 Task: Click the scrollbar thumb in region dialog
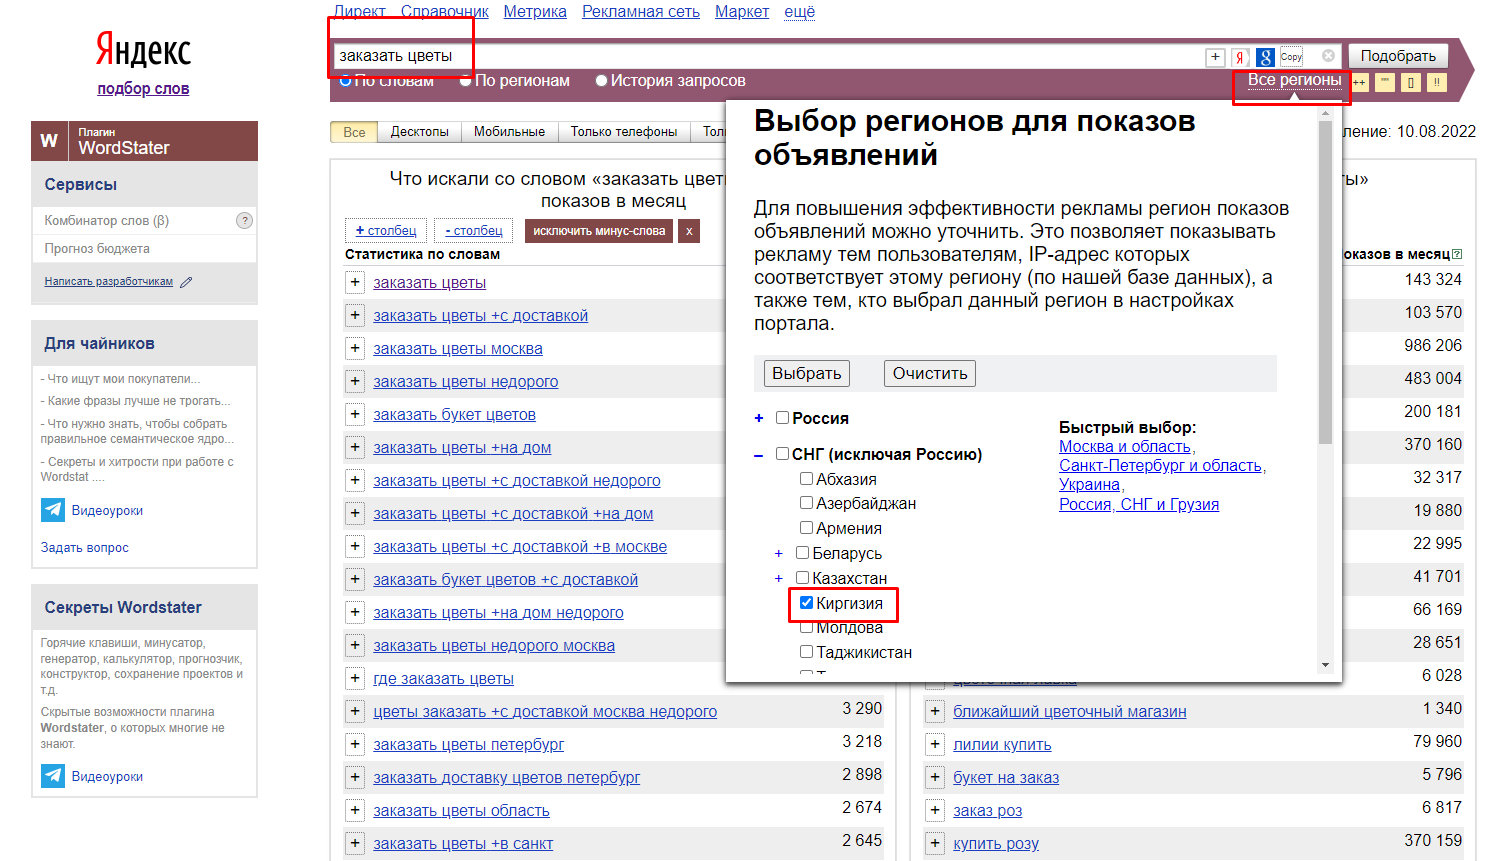click(1325, 282)
